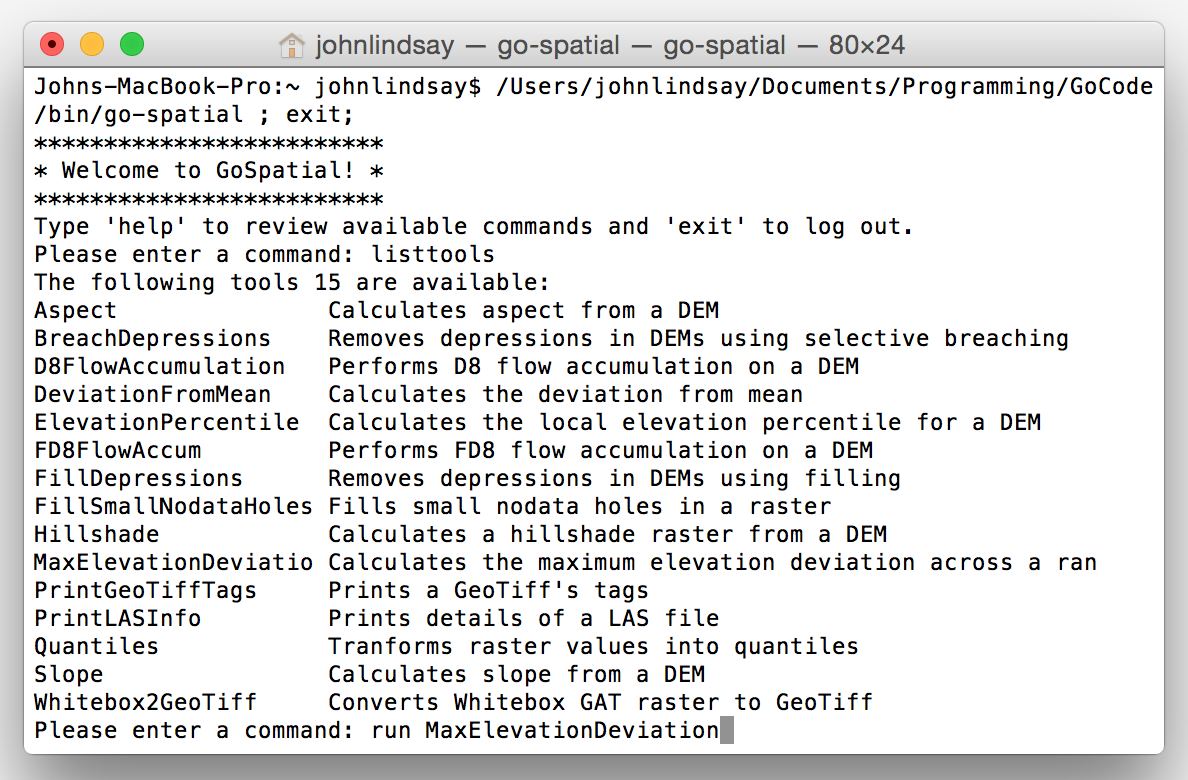Click the 'PrintGeoTiffTags' entry
The height and width of the screenshot is (780, 1188).
coord(145,590)
